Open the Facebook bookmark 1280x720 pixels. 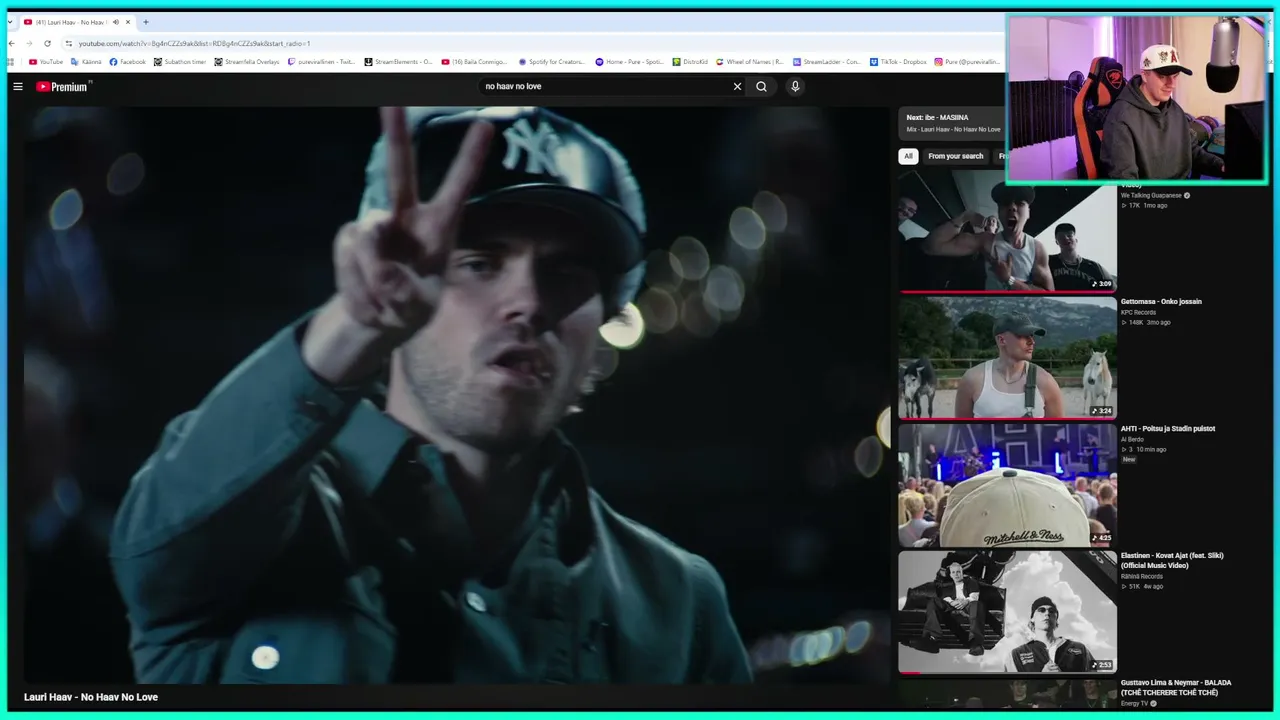pyautogui.click(x=128, y=62)
